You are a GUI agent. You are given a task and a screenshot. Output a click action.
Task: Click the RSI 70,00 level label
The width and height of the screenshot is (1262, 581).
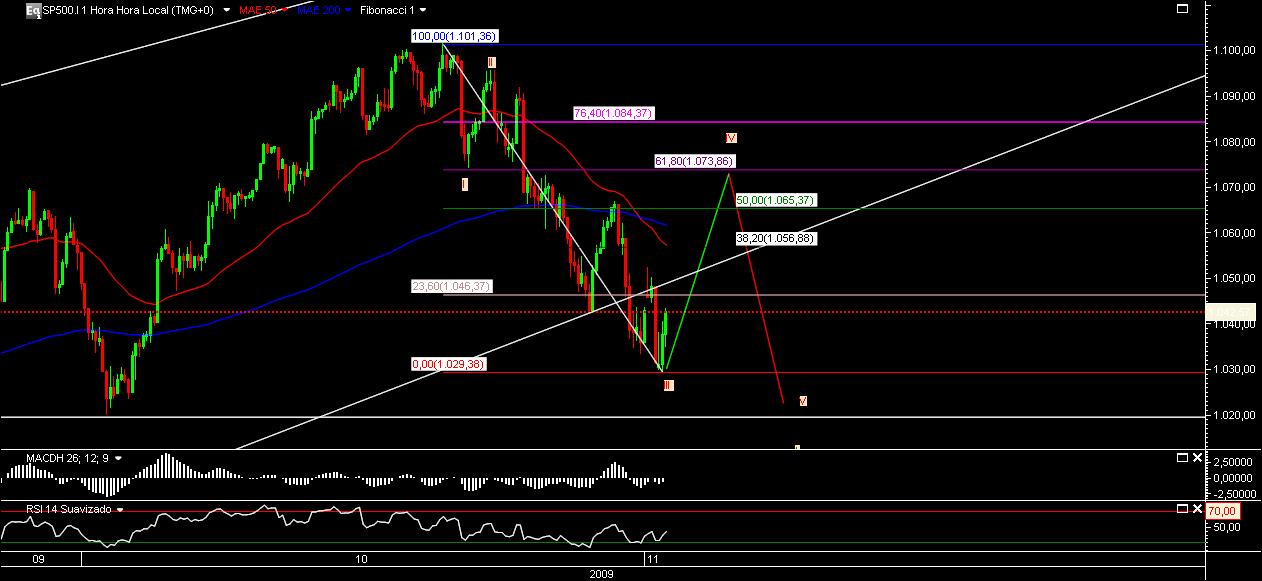1224,511
